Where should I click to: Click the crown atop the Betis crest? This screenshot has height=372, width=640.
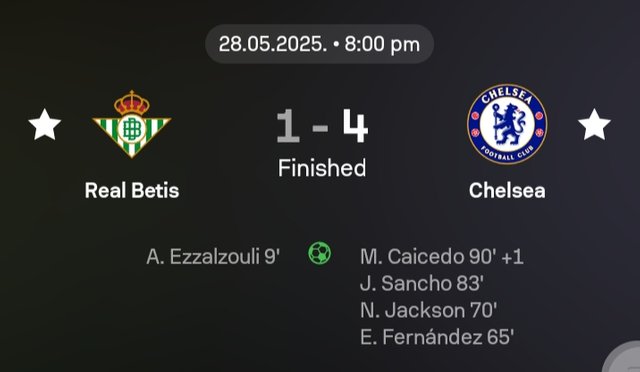coord(131,102)
